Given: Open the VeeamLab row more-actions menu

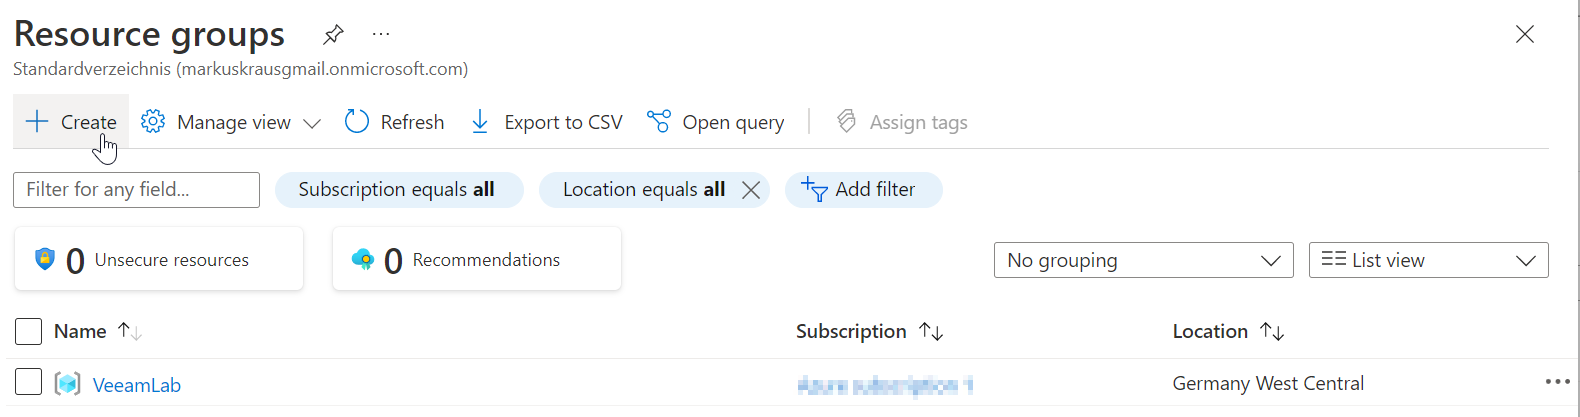Looking at the screenshot, I should [1557, 382].
